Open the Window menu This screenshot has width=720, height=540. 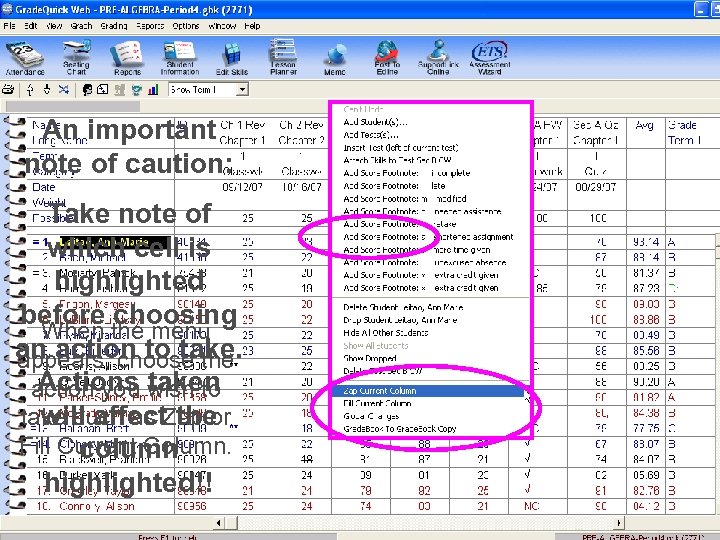click(x=222, y=26)
